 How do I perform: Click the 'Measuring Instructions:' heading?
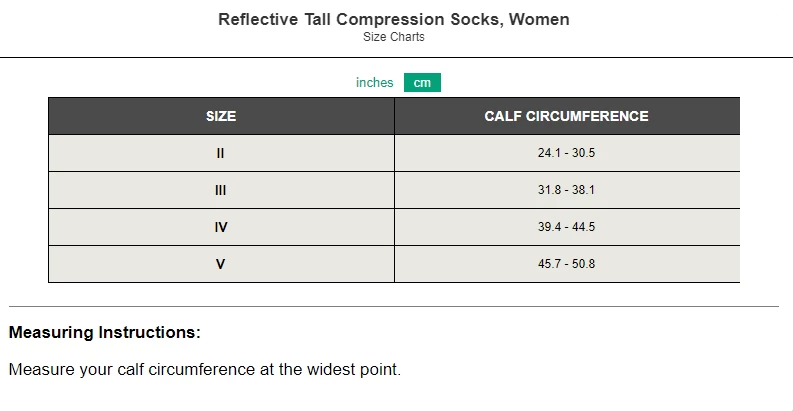click(x=104, y=332)
